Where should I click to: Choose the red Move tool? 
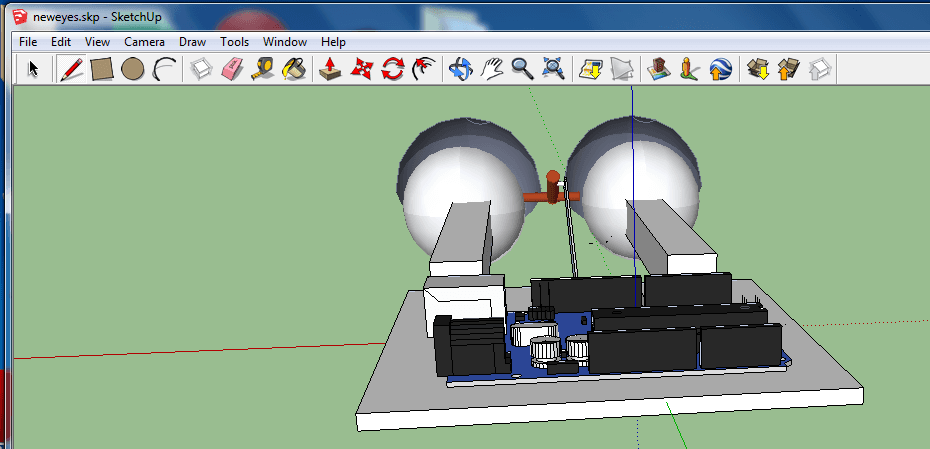[362, 69]
